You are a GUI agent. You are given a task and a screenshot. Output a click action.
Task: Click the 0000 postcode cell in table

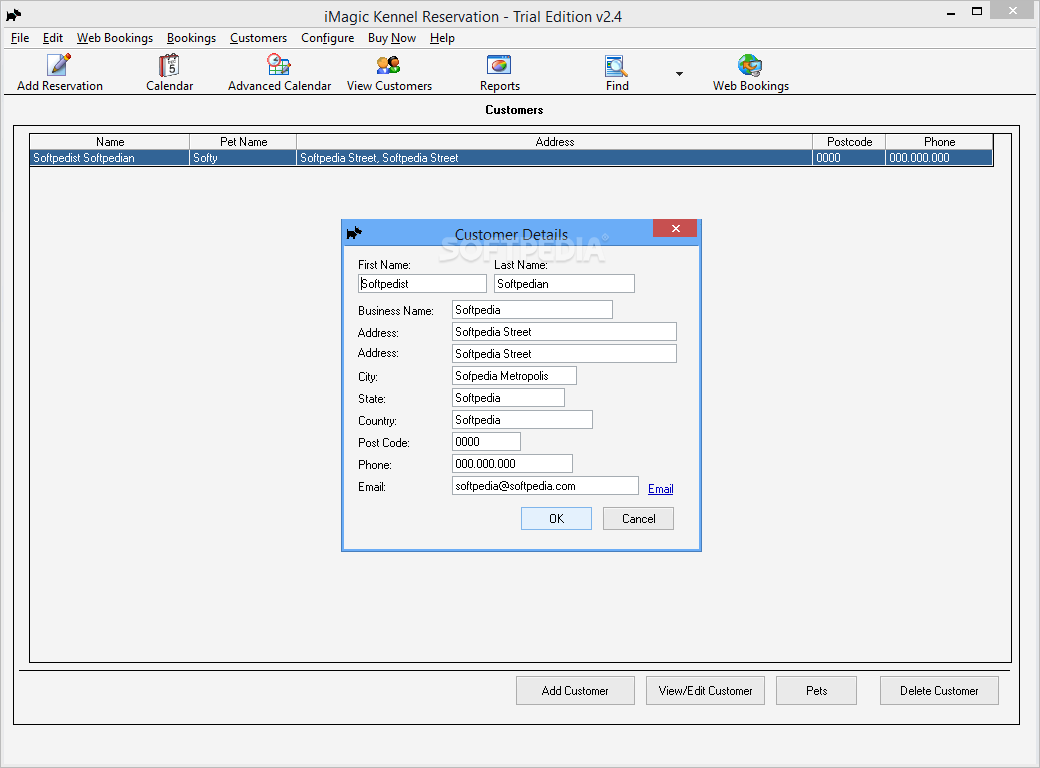[849, 158]
